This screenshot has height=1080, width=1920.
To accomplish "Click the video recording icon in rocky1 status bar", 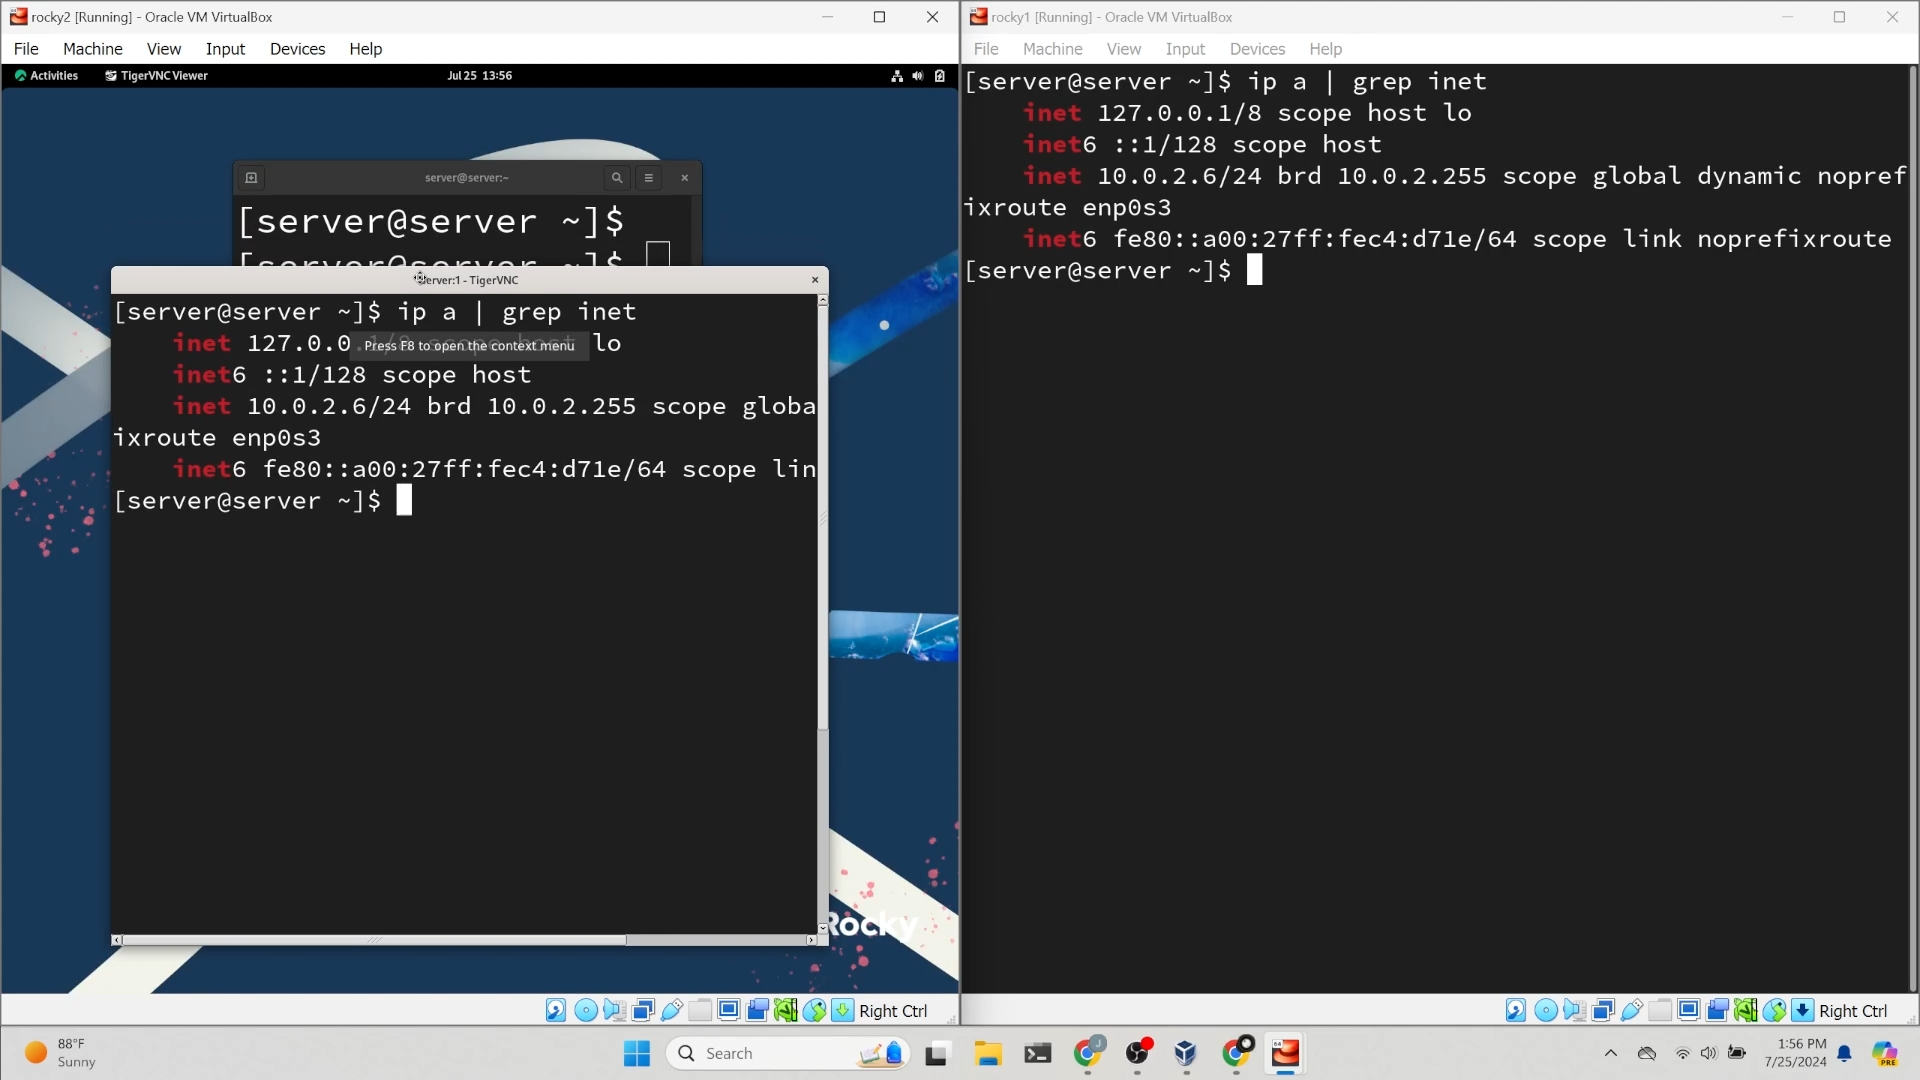I will [x=1717, y=1010].
